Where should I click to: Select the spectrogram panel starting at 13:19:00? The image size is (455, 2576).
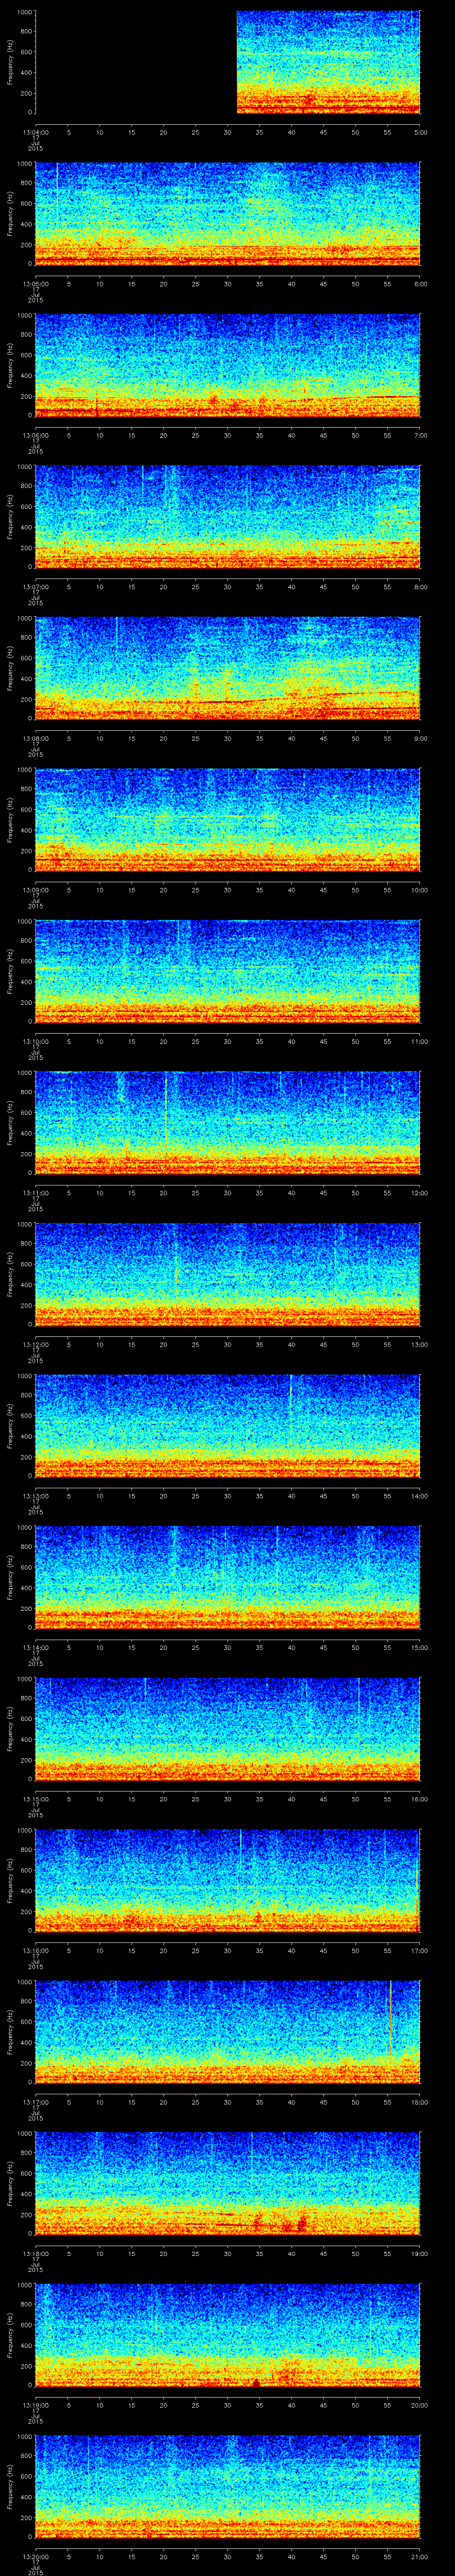(x=228, y=2335)
